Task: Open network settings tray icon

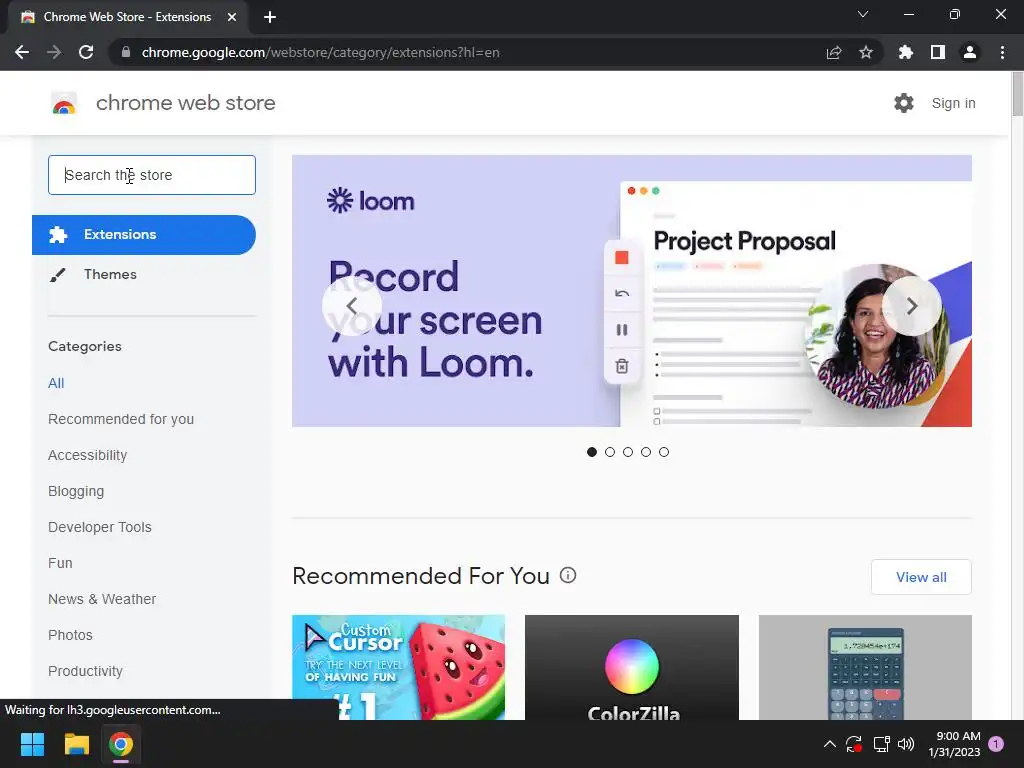Action: tap(882, 744)
